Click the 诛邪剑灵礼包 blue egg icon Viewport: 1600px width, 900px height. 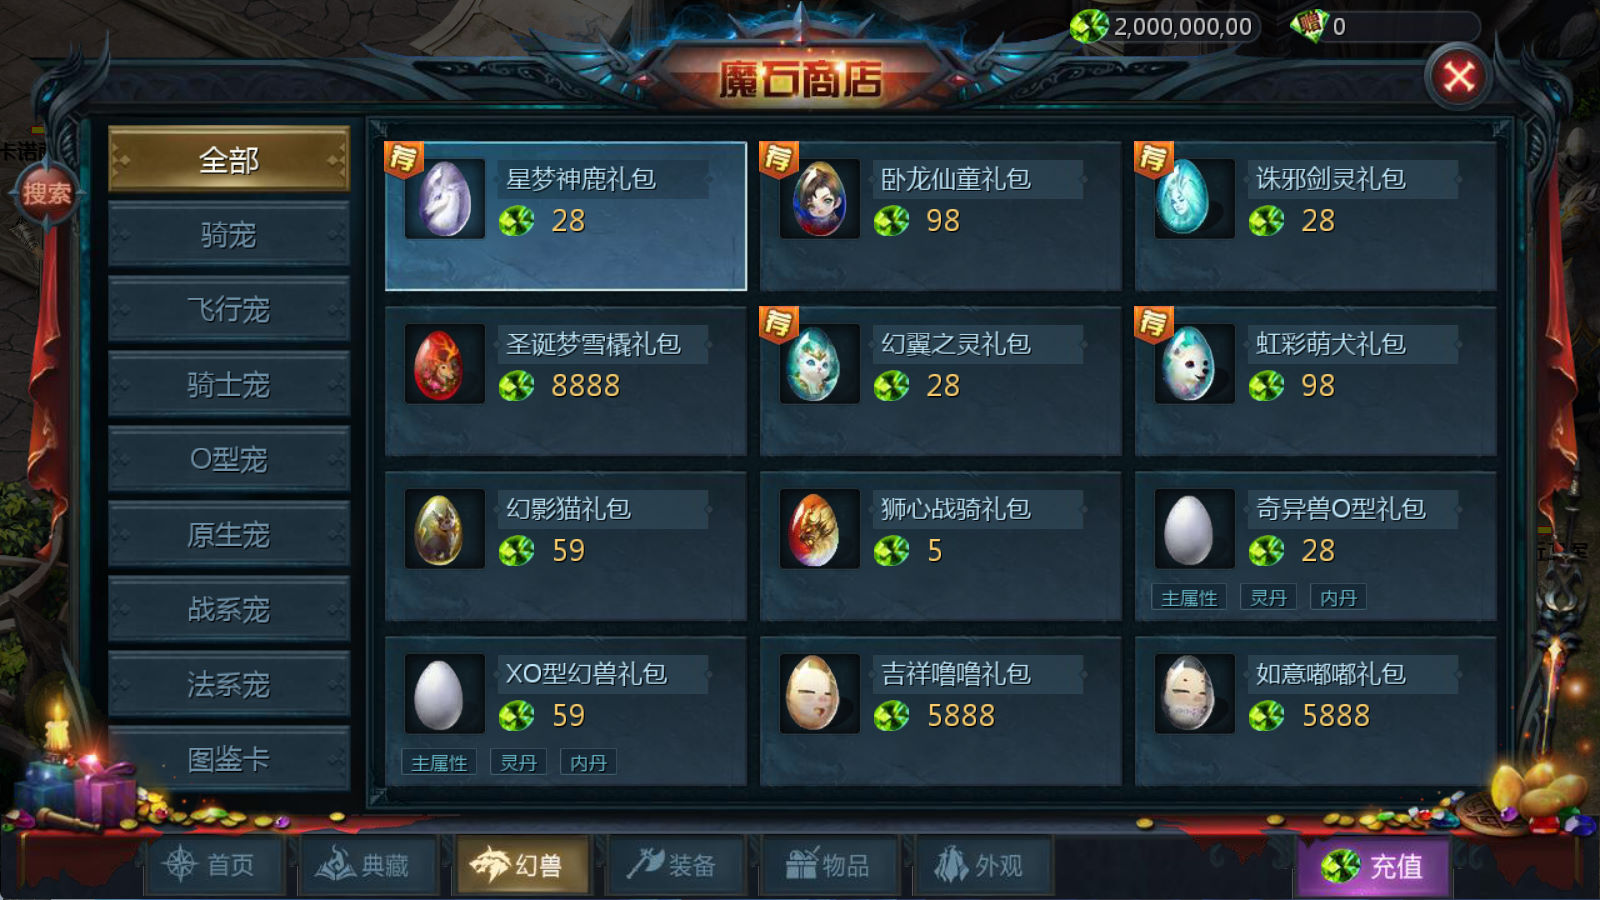(x=1195, y=199)
